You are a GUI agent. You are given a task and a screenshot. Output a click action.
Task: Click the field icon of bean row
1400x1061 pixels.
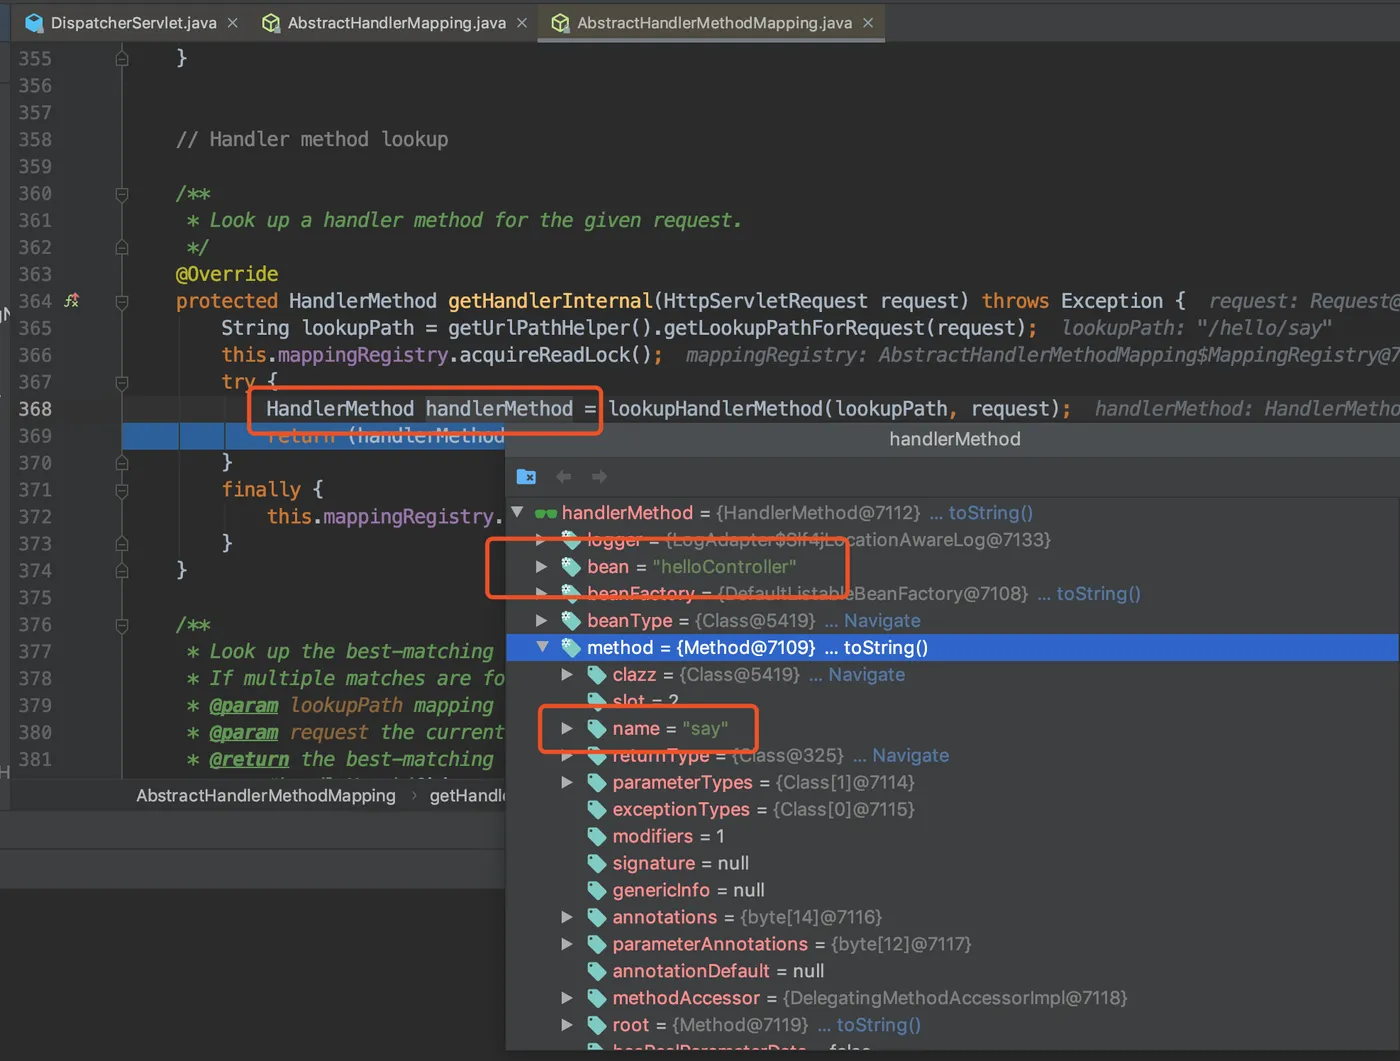click(x=571, y=566)
